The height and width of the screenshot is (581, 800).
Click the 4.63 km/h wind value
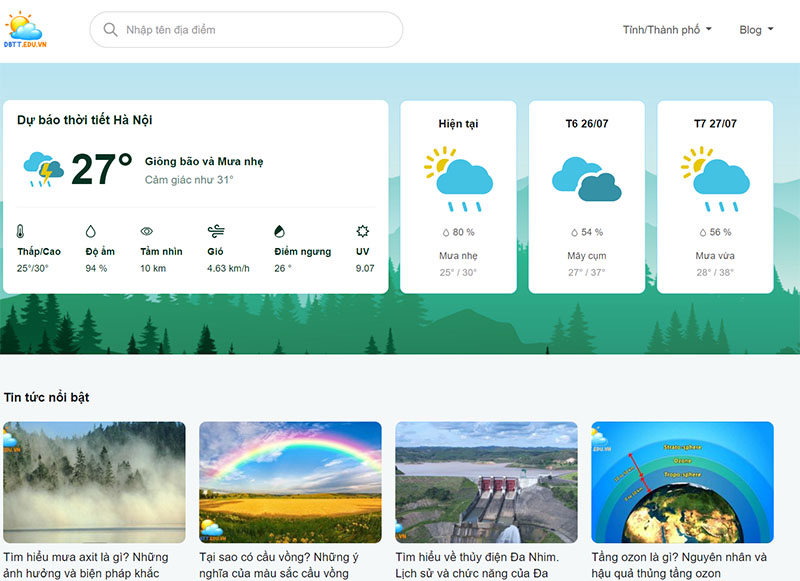pyautogui.click(x=229, y=268)
